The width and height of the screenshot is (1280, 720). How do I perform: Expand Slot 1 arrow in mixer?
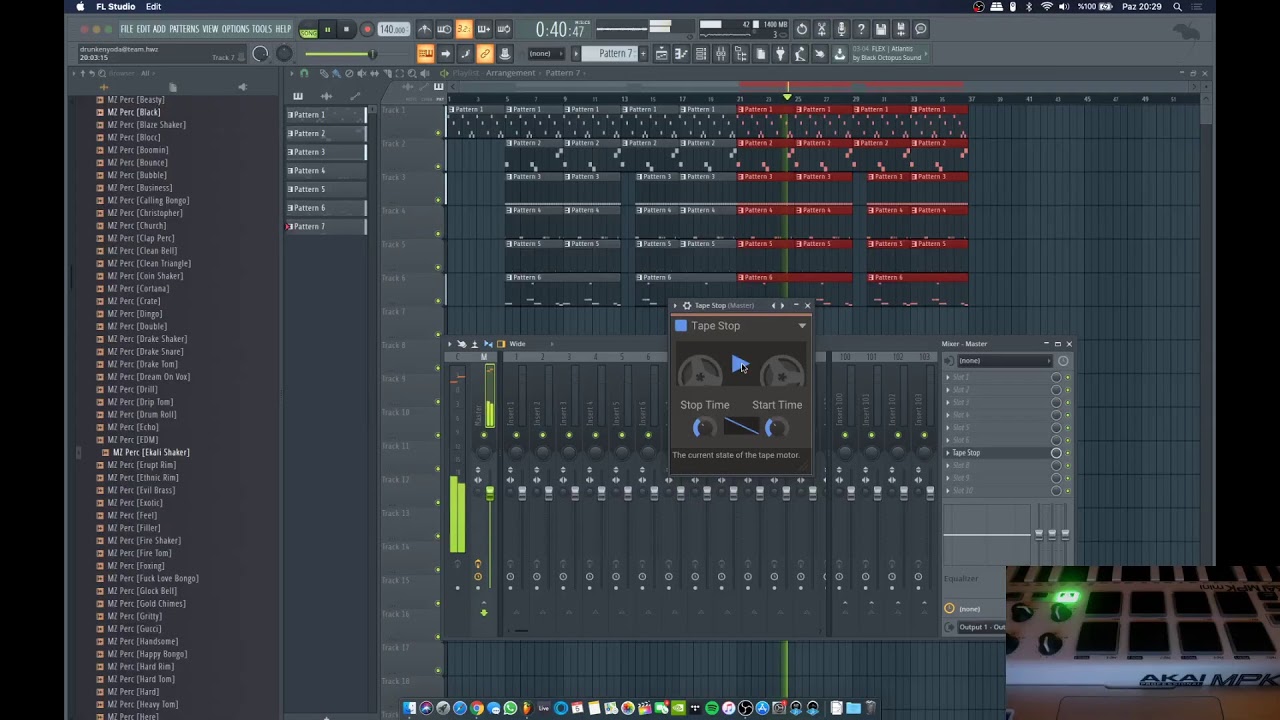pos(948,377)
